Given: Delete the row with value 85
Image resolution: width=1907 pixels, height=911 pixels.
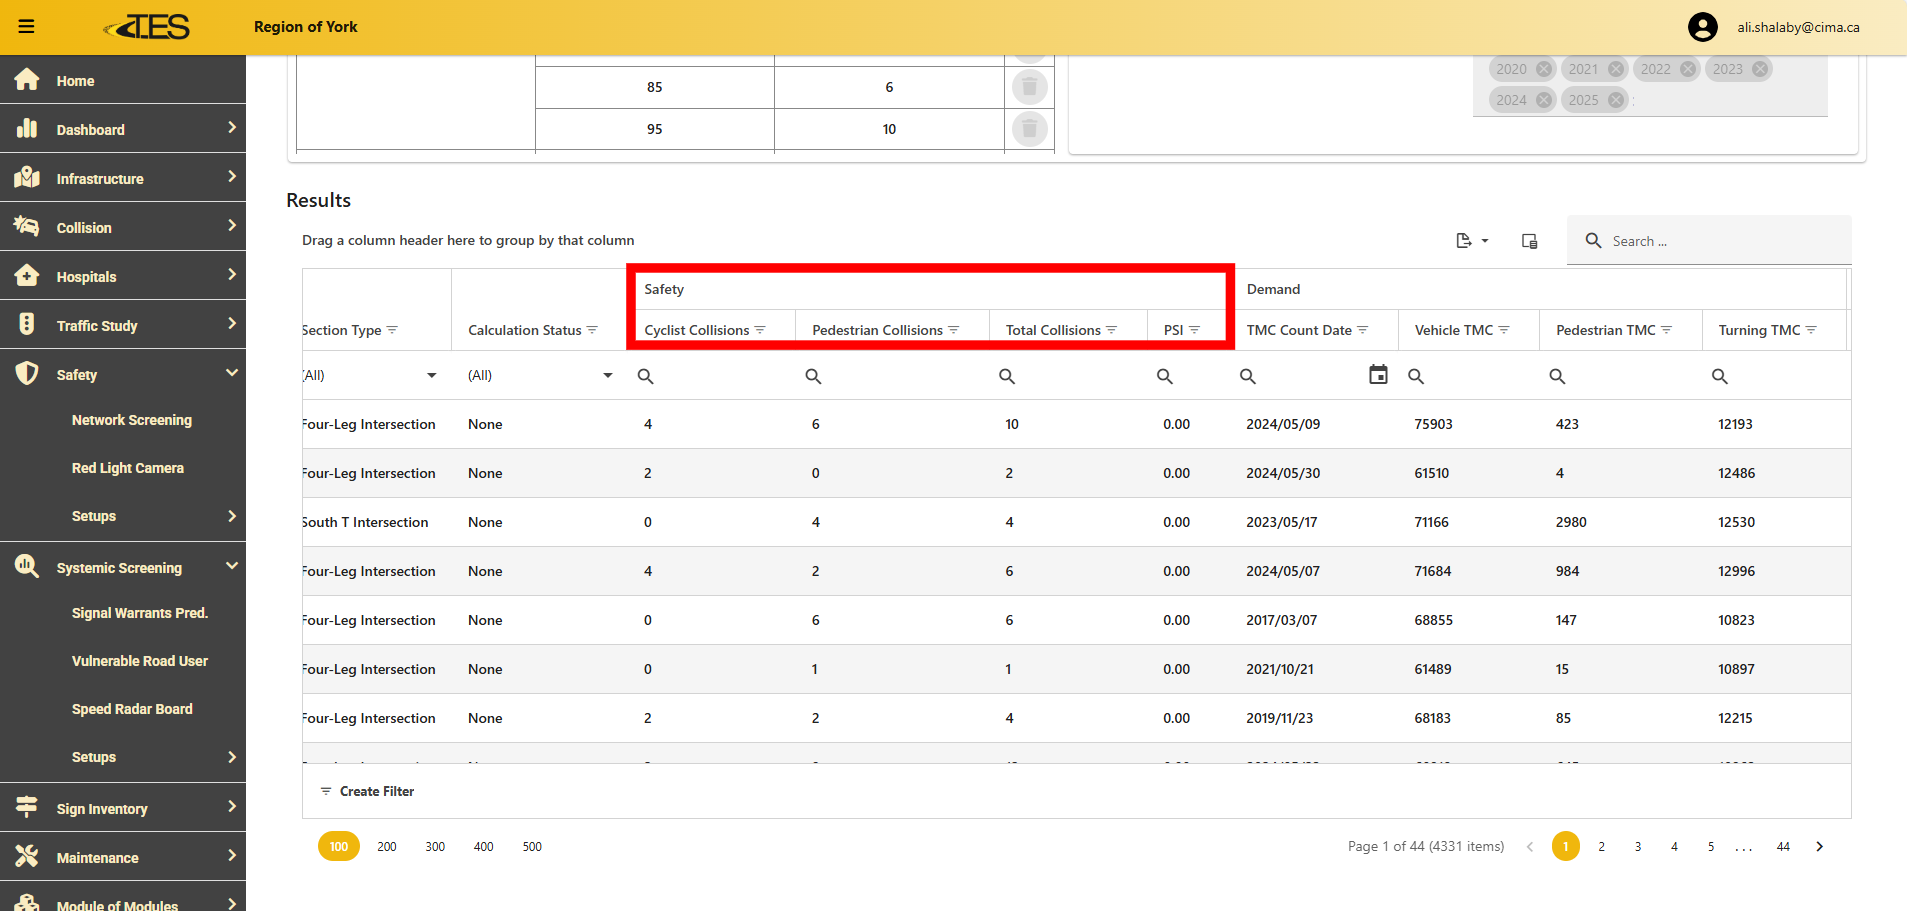Looking at the screenshot, I should click(1029, 88).
